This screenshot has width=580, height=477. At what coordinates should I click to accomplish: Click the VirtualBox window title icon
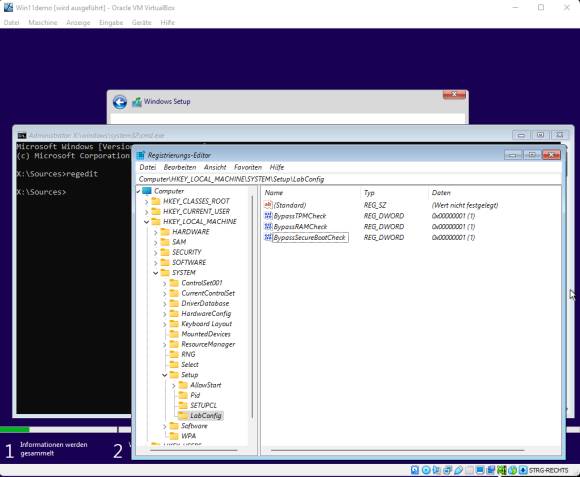coord(8,7)
